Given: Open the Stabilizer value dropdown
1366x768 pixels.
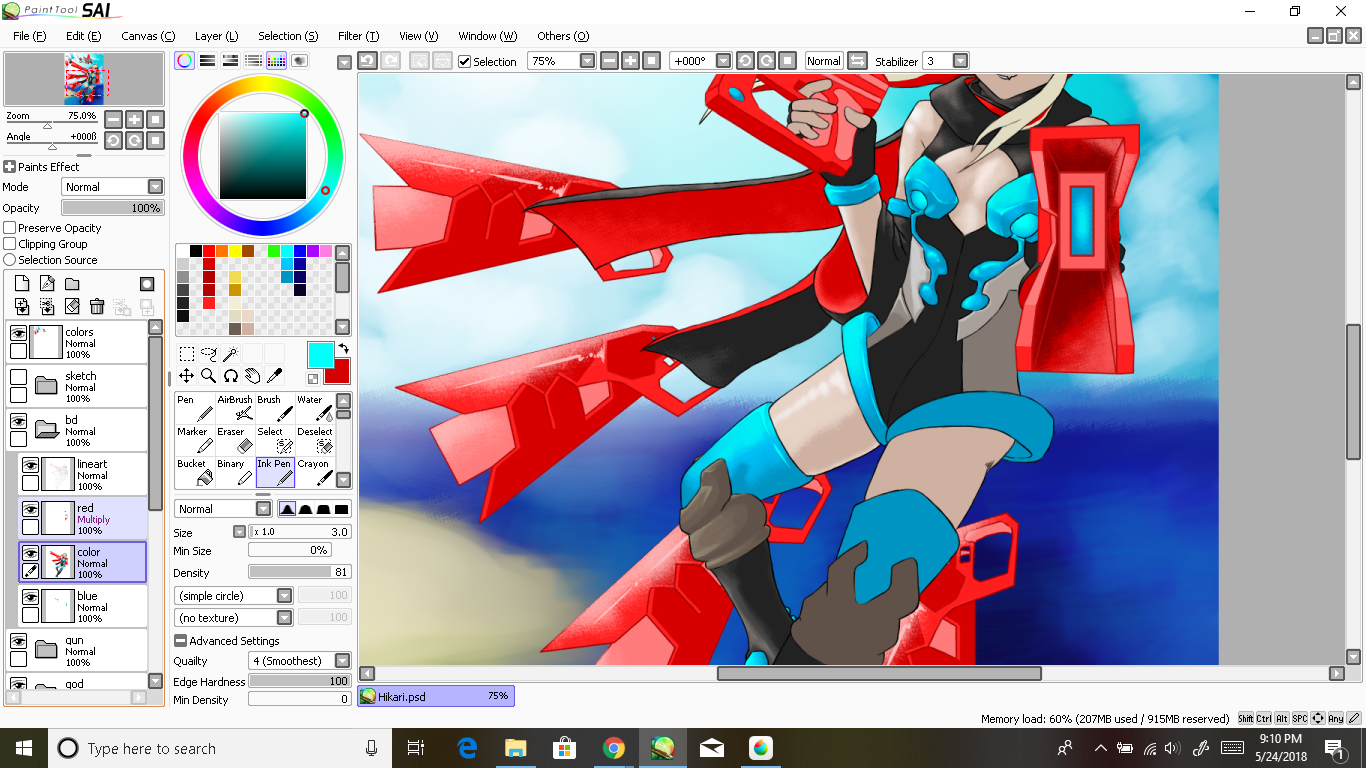Looking at the screenshot, I should pyautogui.click(x=960, y=61).
